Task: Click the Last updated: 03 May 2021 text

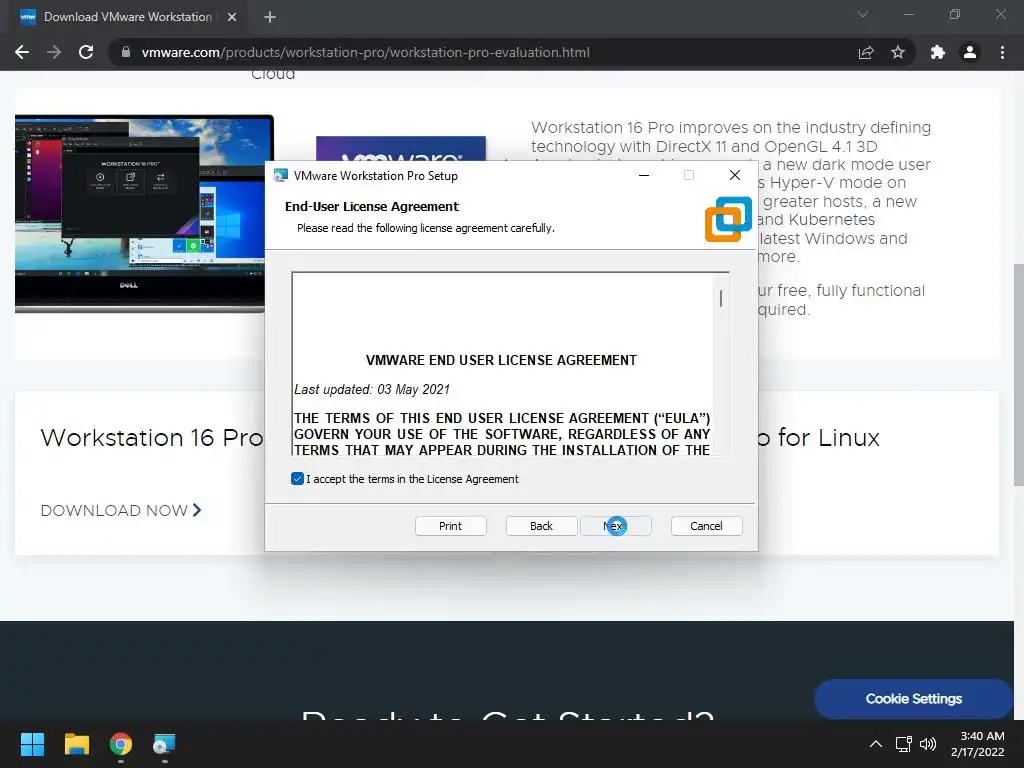Action: [x=372, y=389]
